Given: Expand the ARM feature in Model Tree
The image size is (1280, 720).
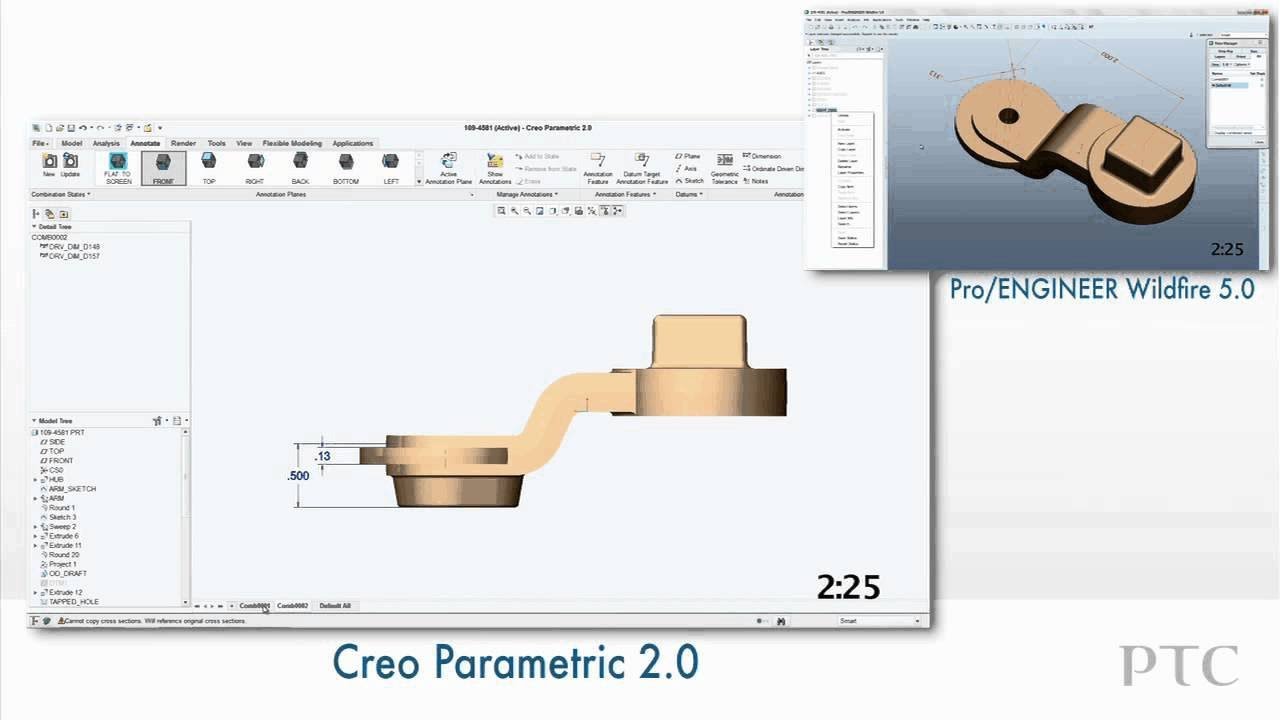Looking at the screenshot, I should tap(36, 498).
